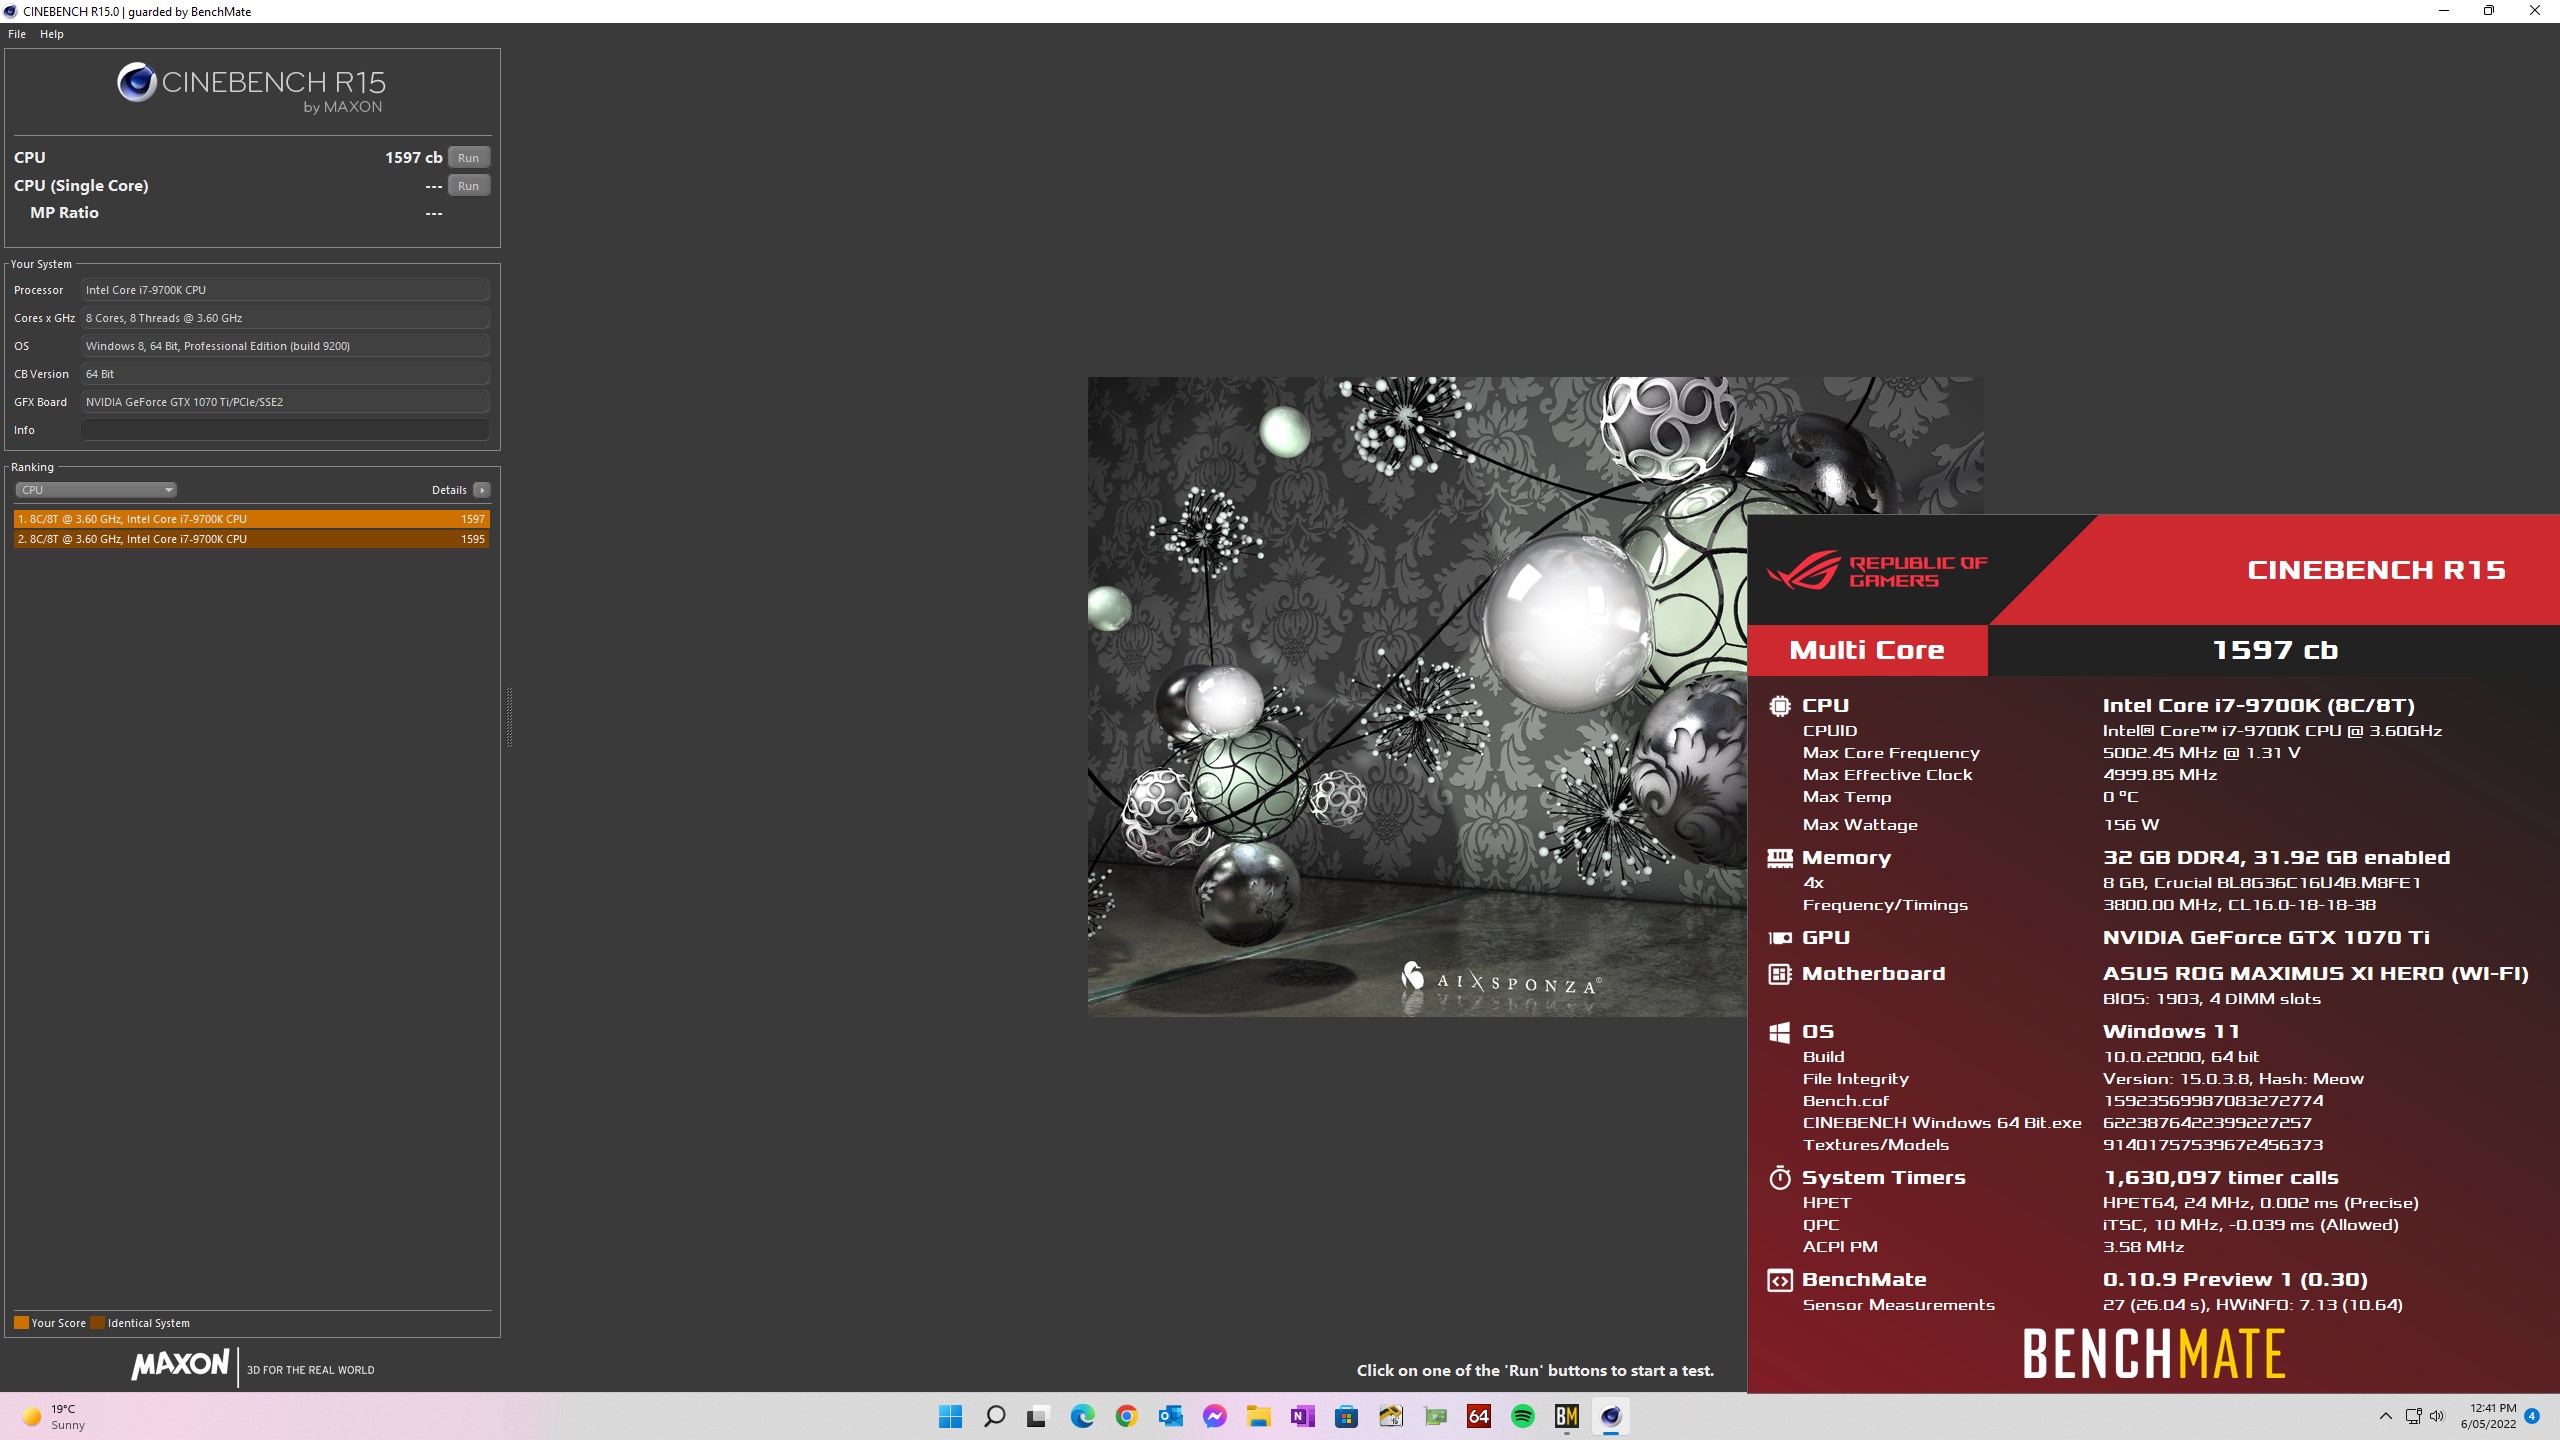This screenshot has width=2560, height=1440.
Task: Click the Processor field value
Action: click(x=286, y=290)
